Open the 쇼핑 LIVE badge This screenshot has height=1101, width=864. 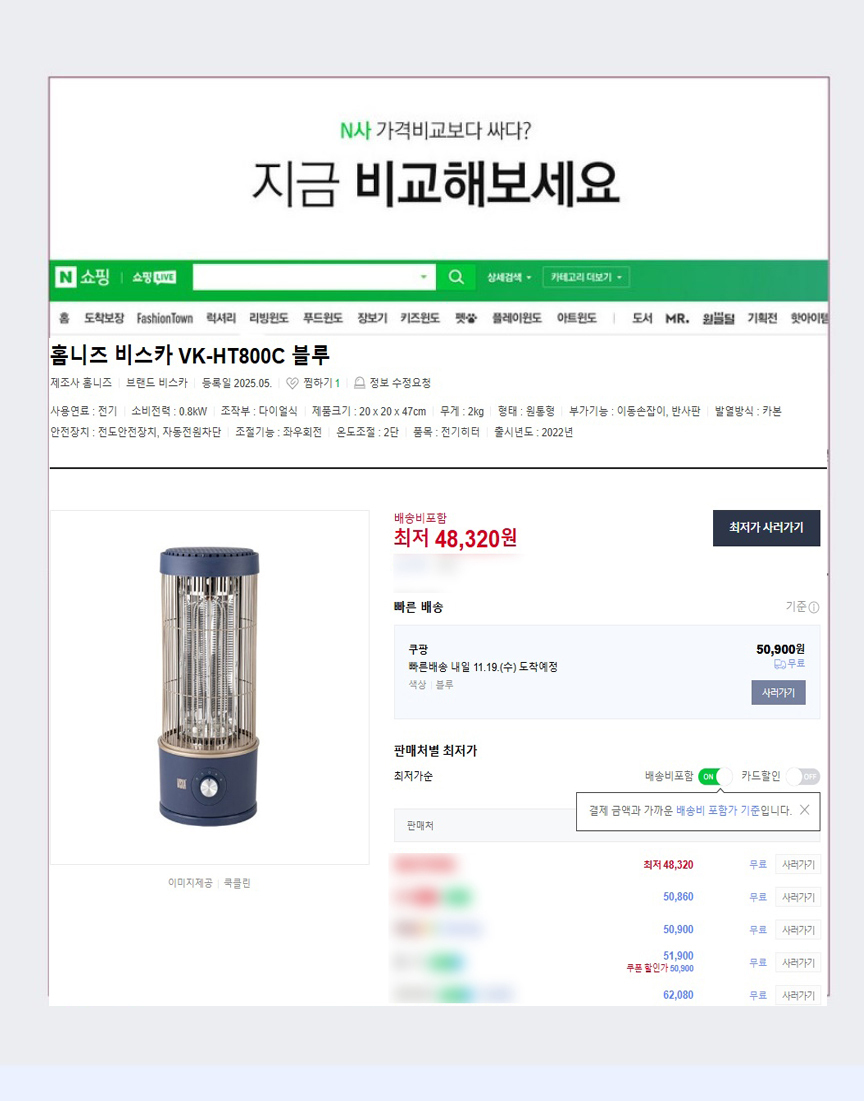[x=154, y=277]
